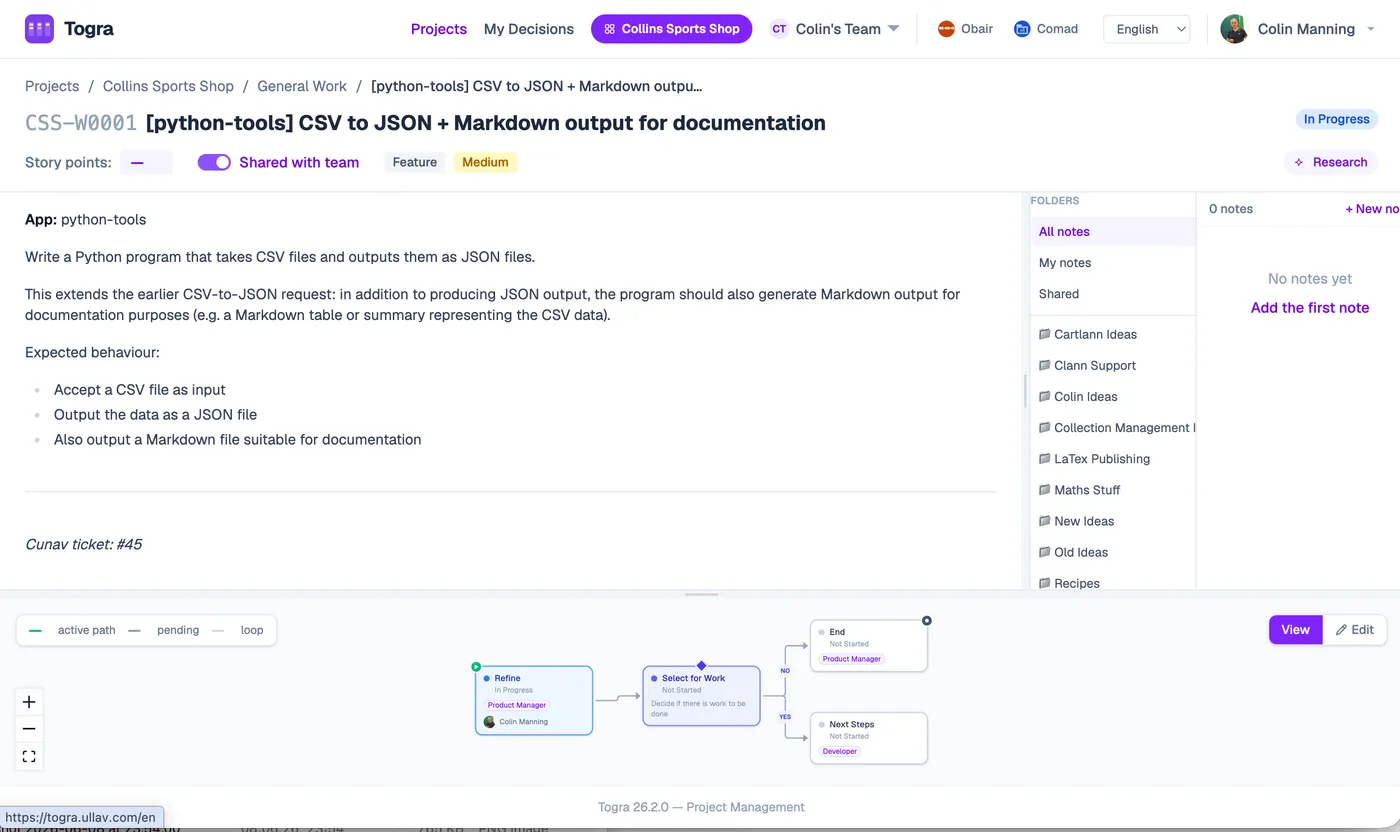1400x832 pixels.
Task: Click the vertical divider handle beside folders
Action: coord(1025,390)
